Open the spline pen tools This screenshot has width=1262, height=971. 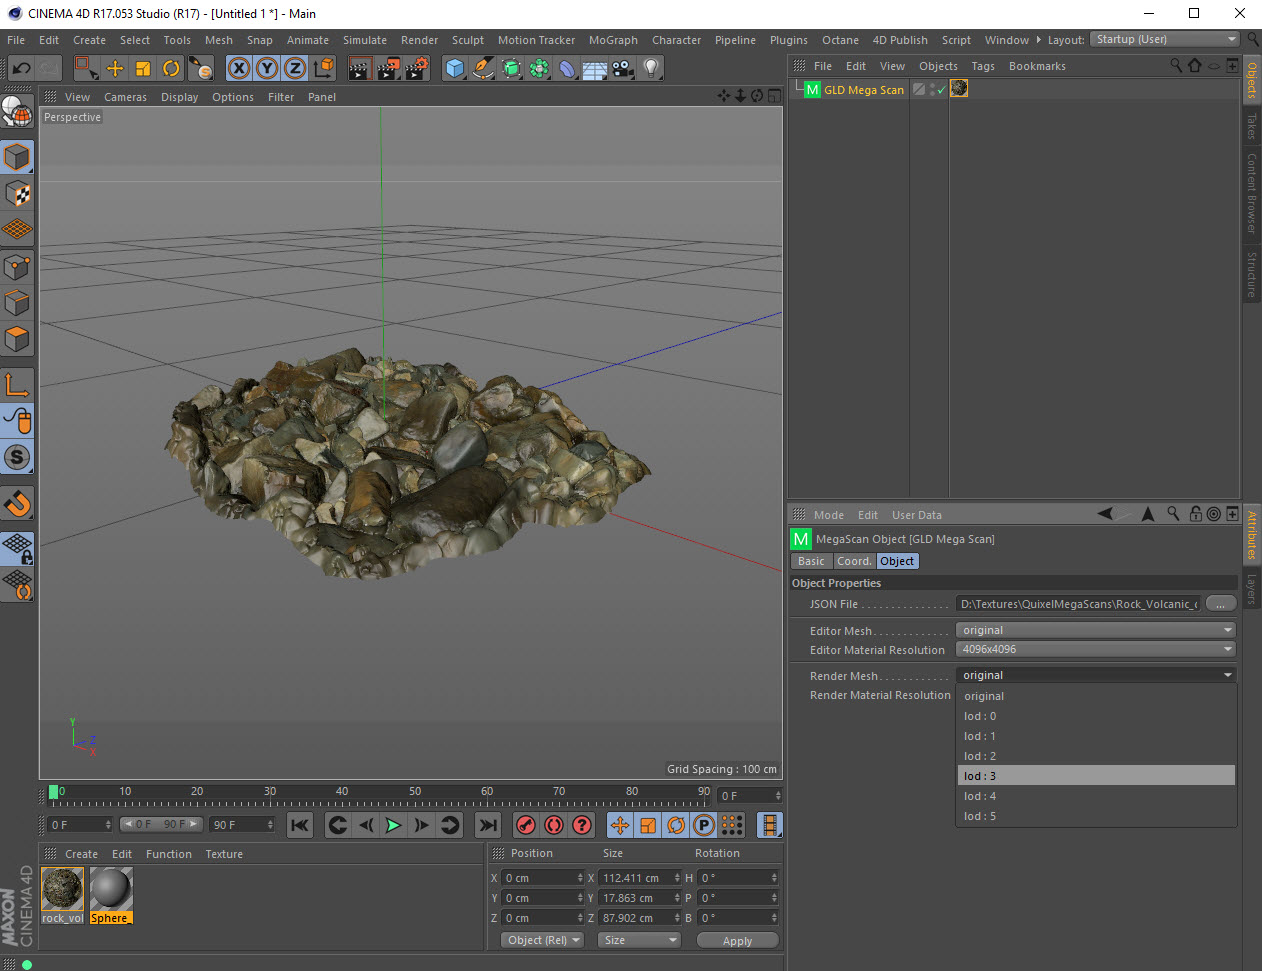483,68
